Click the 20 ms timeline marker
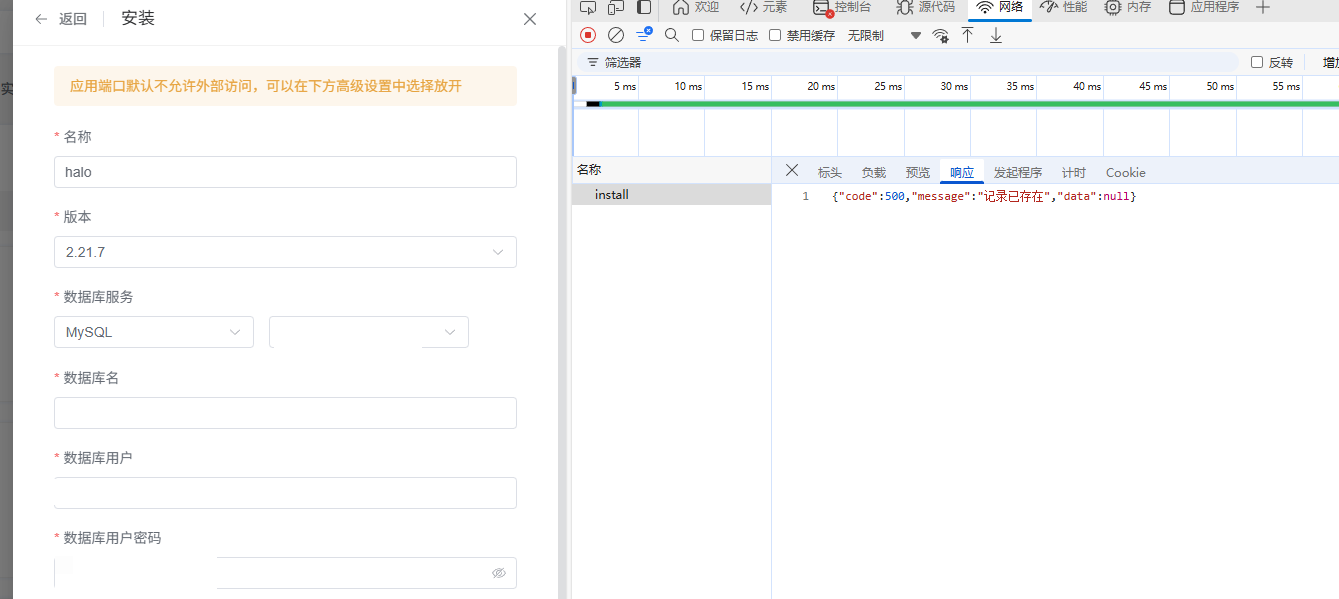Screen dimensions: 1339x599 [821, 87]
